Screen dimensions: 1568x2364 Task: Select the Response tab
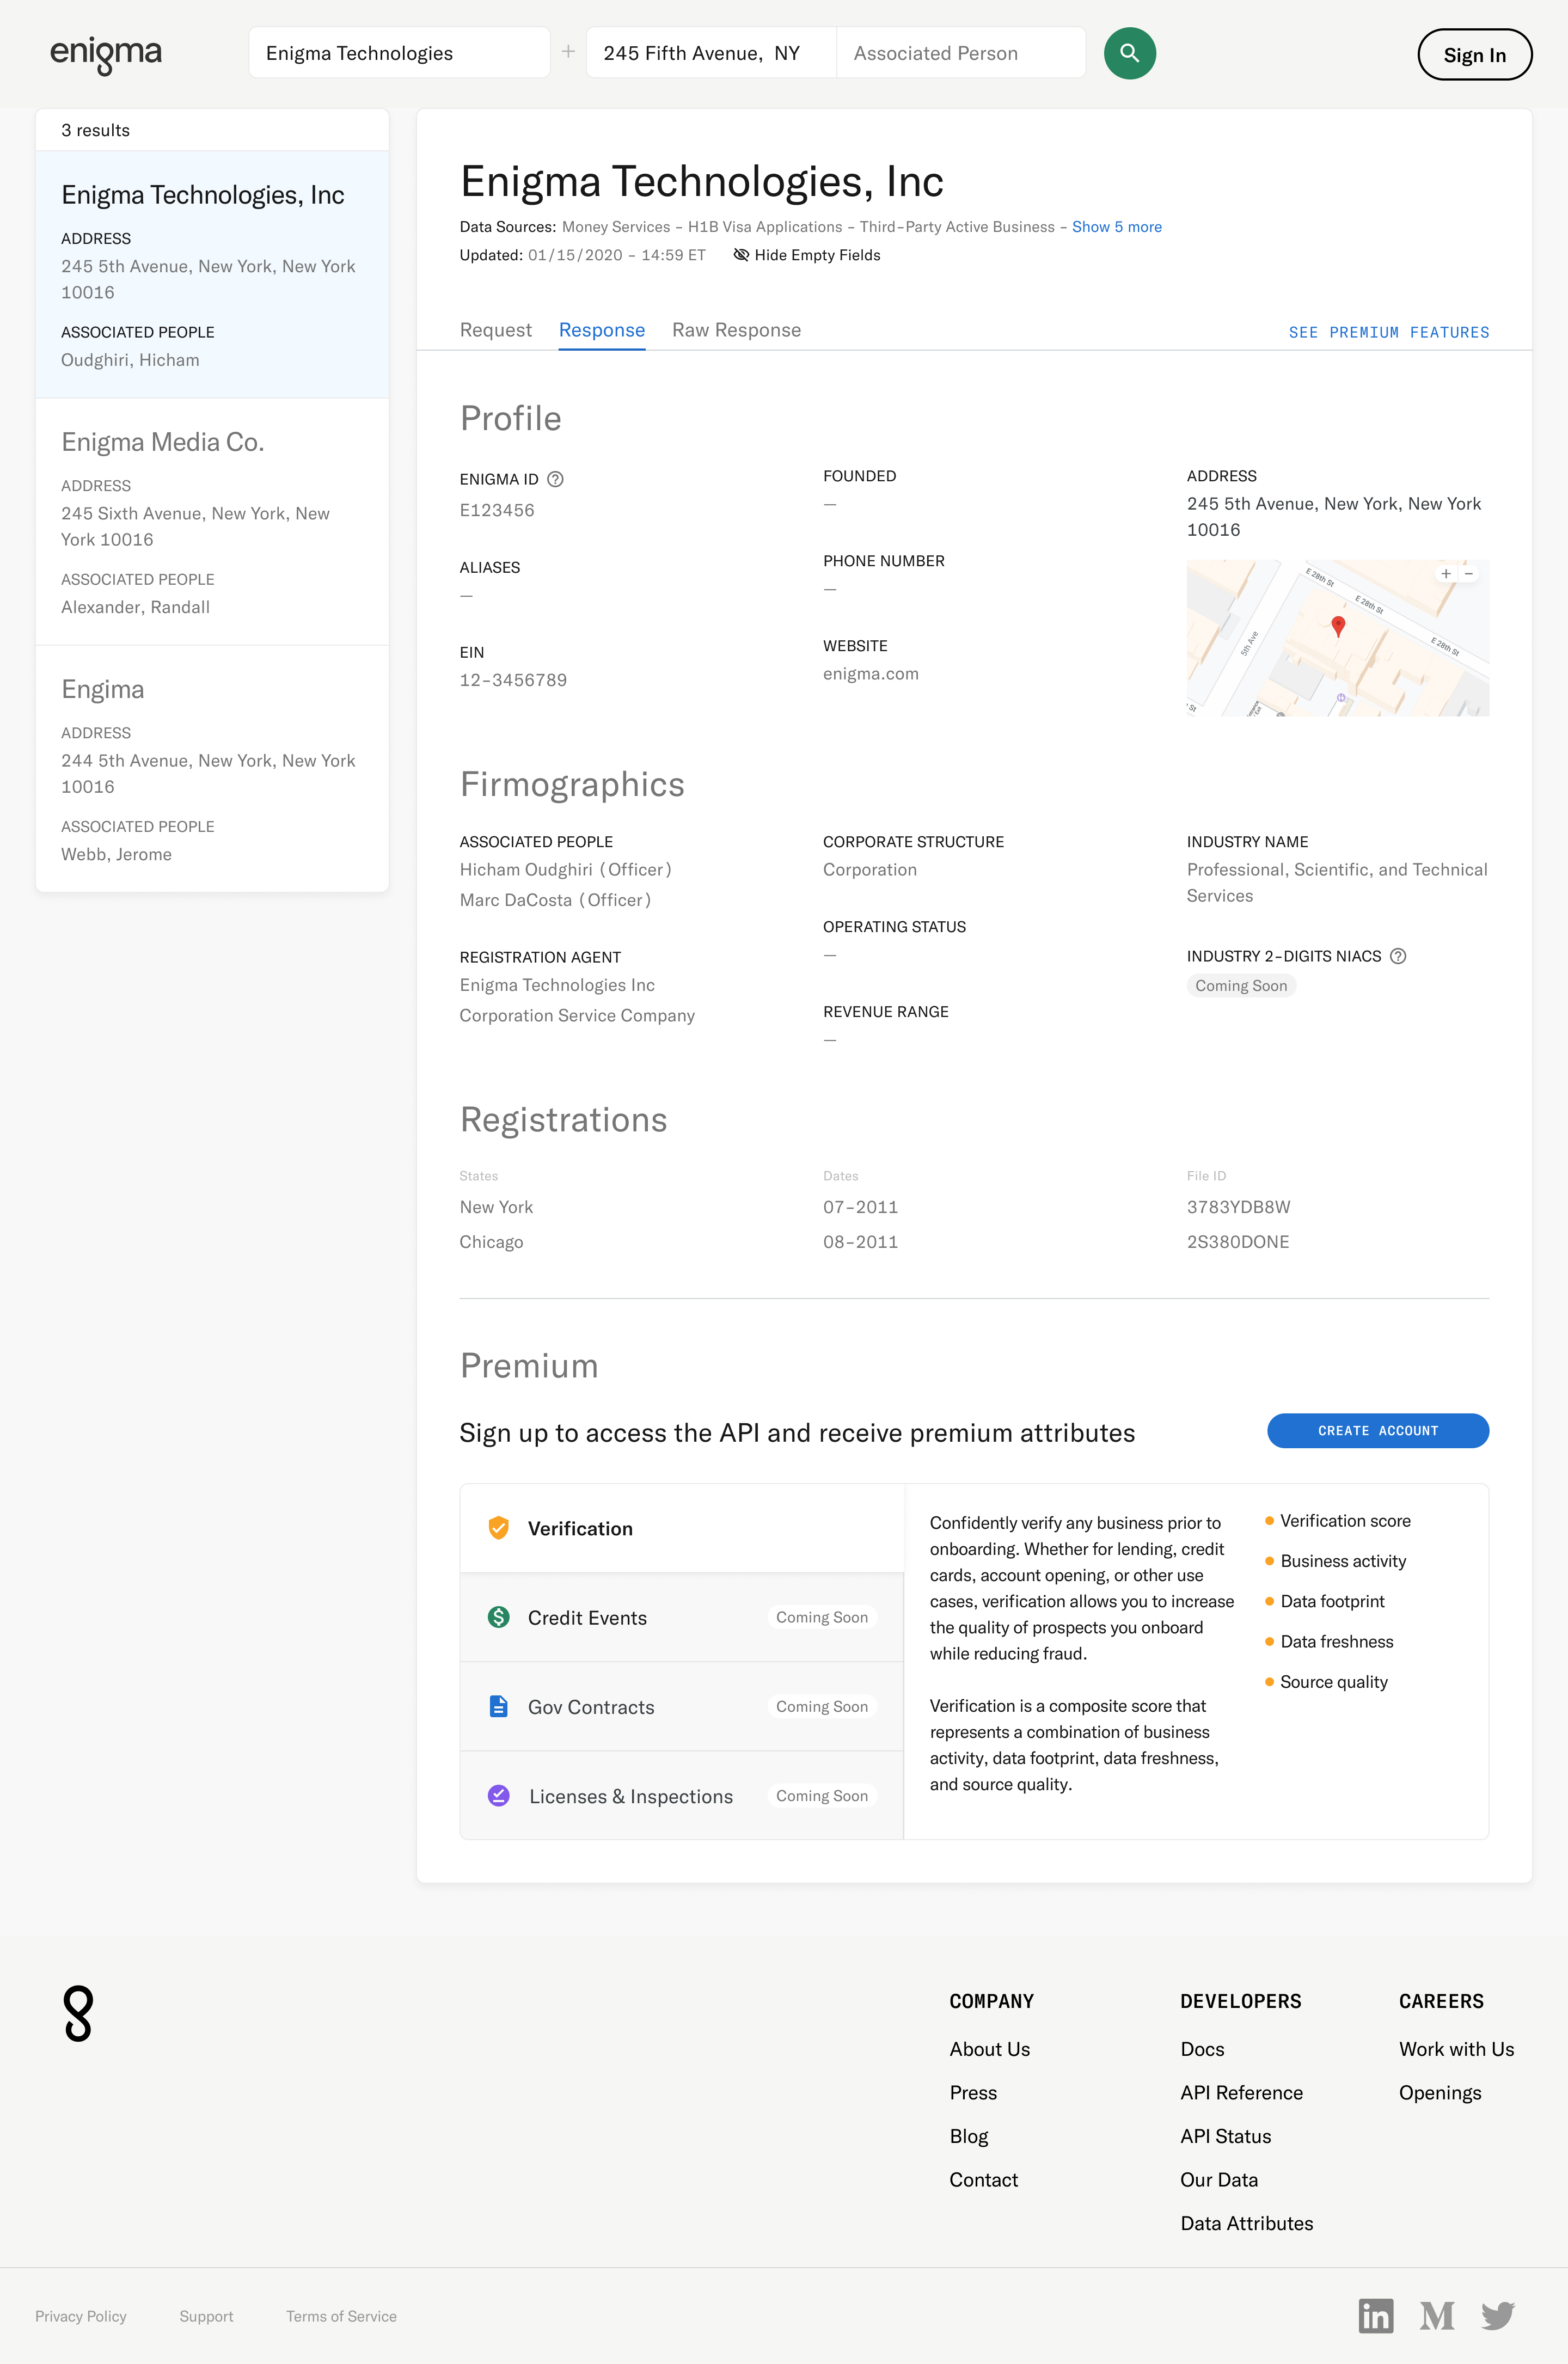tap(602, 330)
